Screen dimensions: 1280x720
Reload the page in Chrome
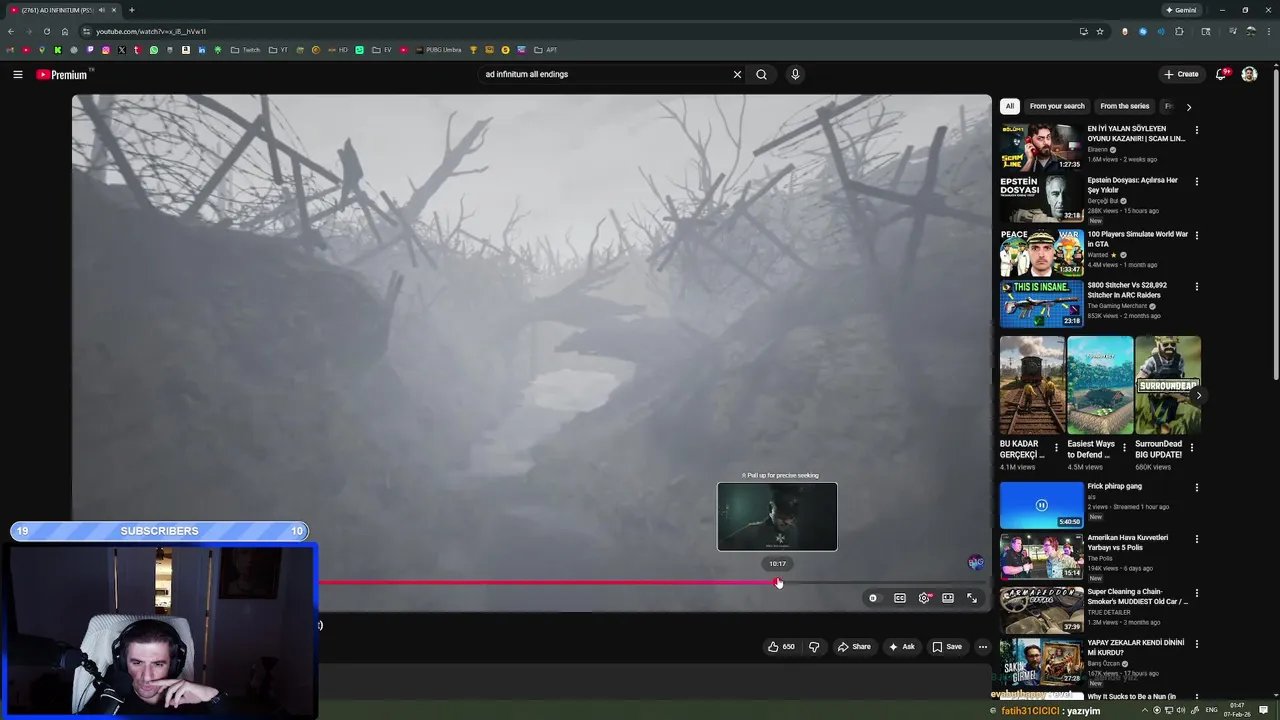(x=46, y=31)
